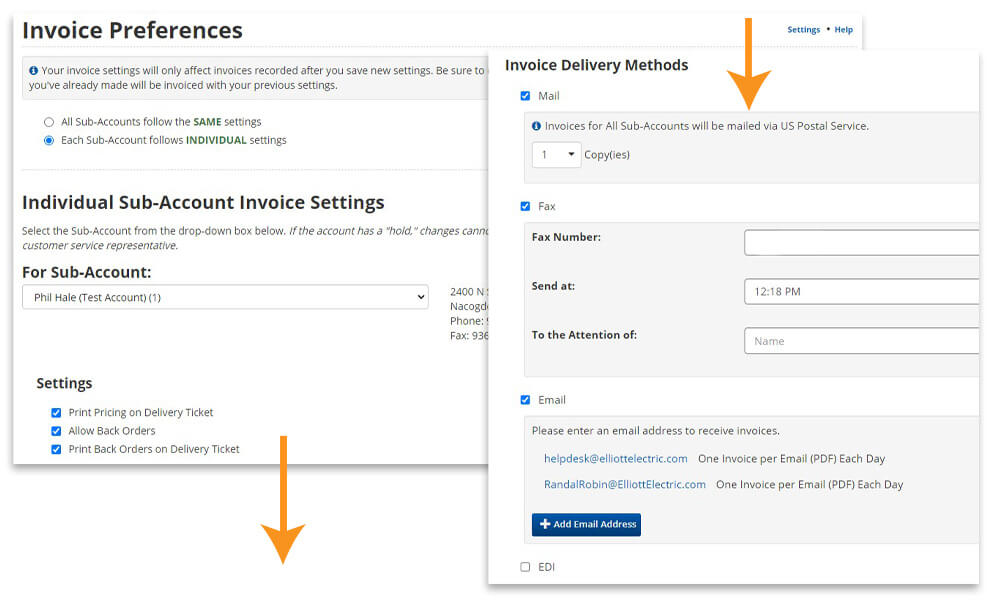Uncheck the Mail delivery method
1000x600 pixels.
525,96
